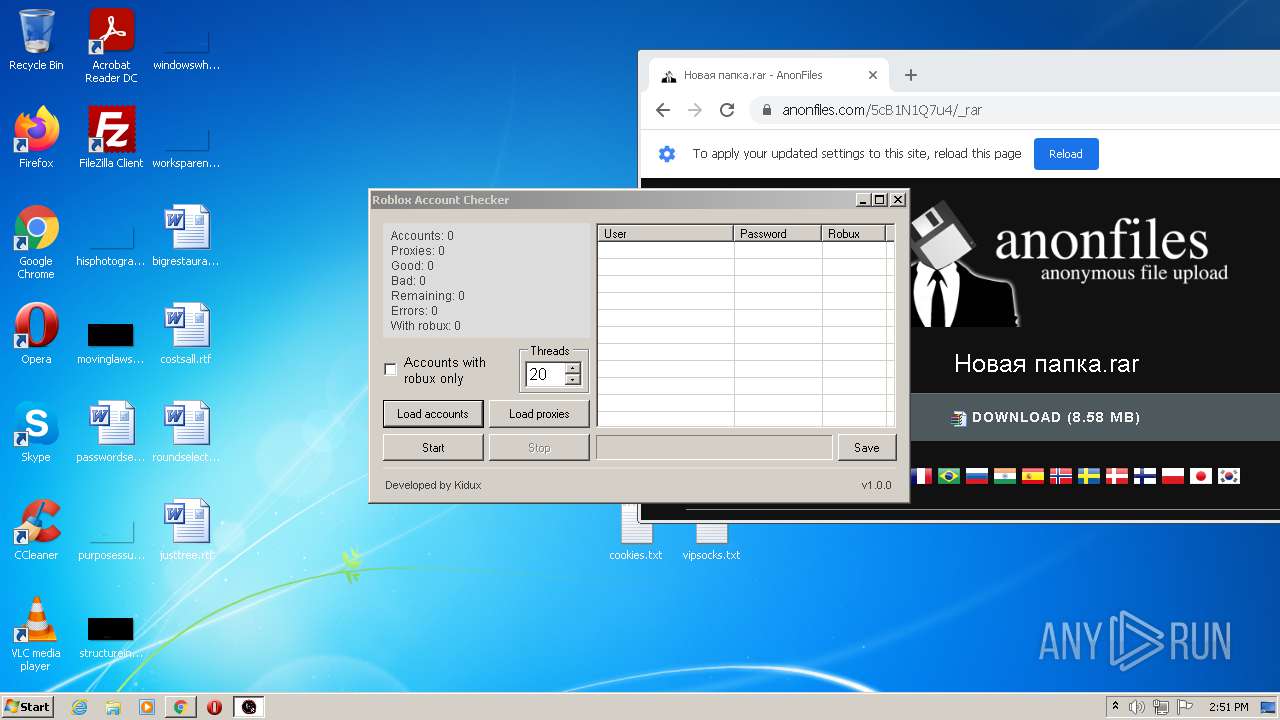Choose the Spain flag language

coord(1033,476)
